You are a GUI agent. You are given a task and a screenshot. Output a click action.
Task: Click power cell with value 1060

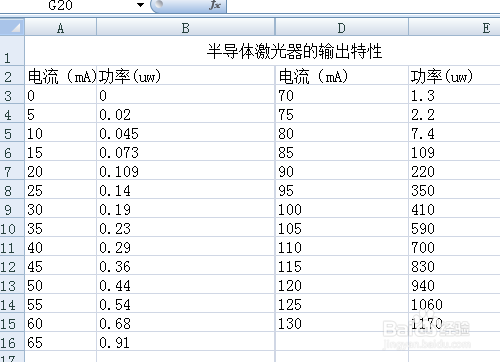454,303
